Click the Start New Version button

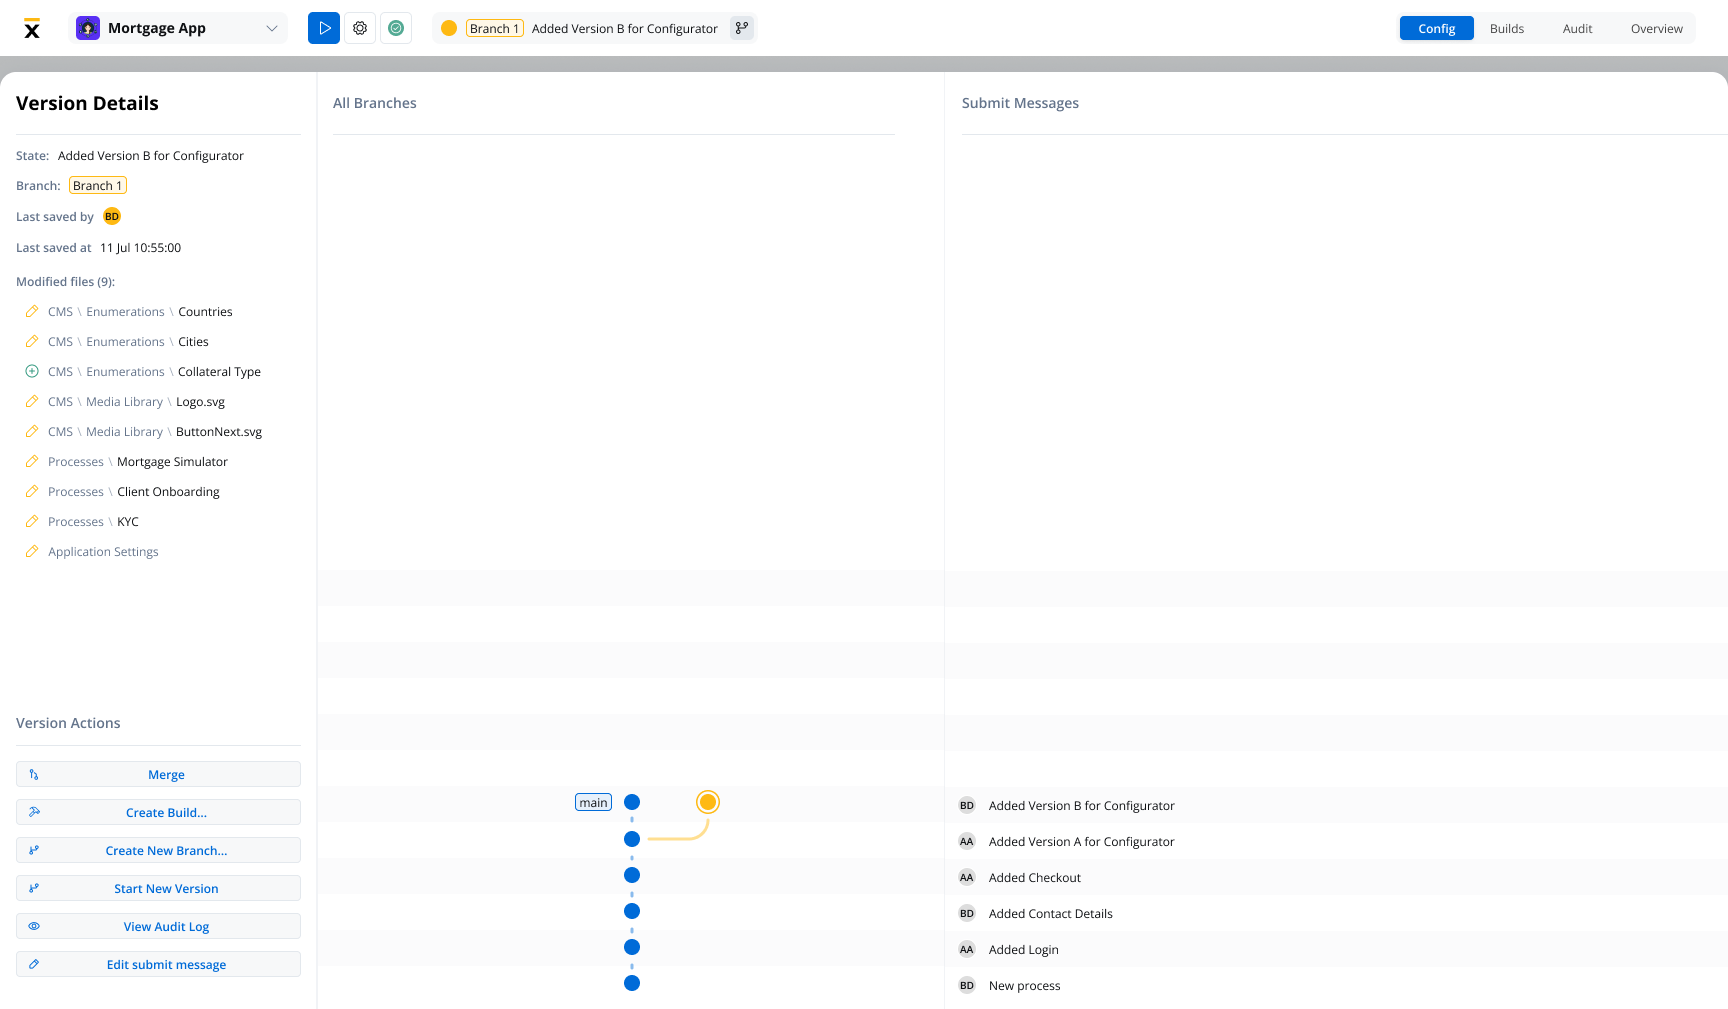tap(158, 888)
